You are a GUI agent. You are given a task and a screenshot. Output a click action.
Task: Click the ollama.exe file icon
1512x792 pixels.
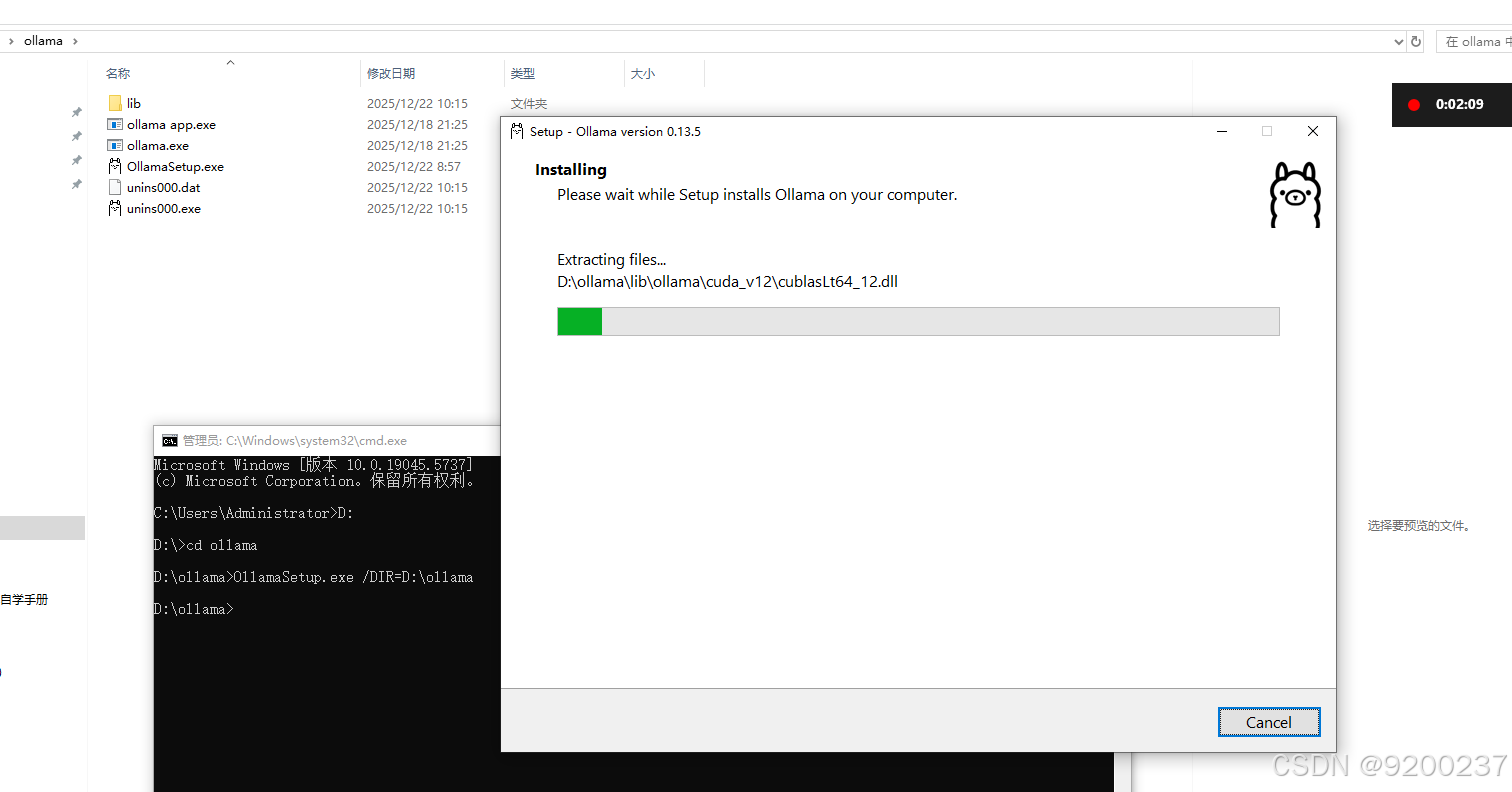tap(115, 145)
